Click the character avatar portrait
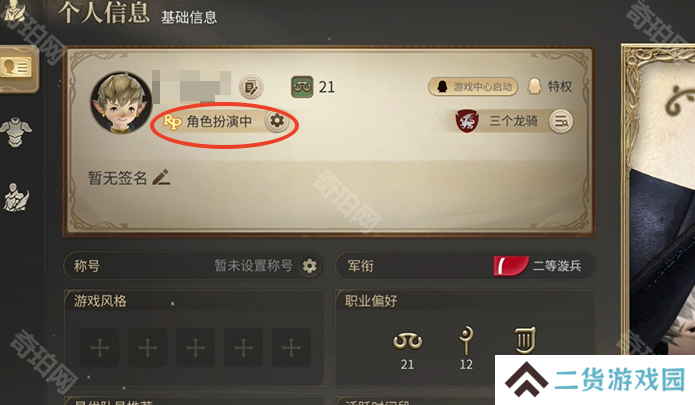 point(121,103)
